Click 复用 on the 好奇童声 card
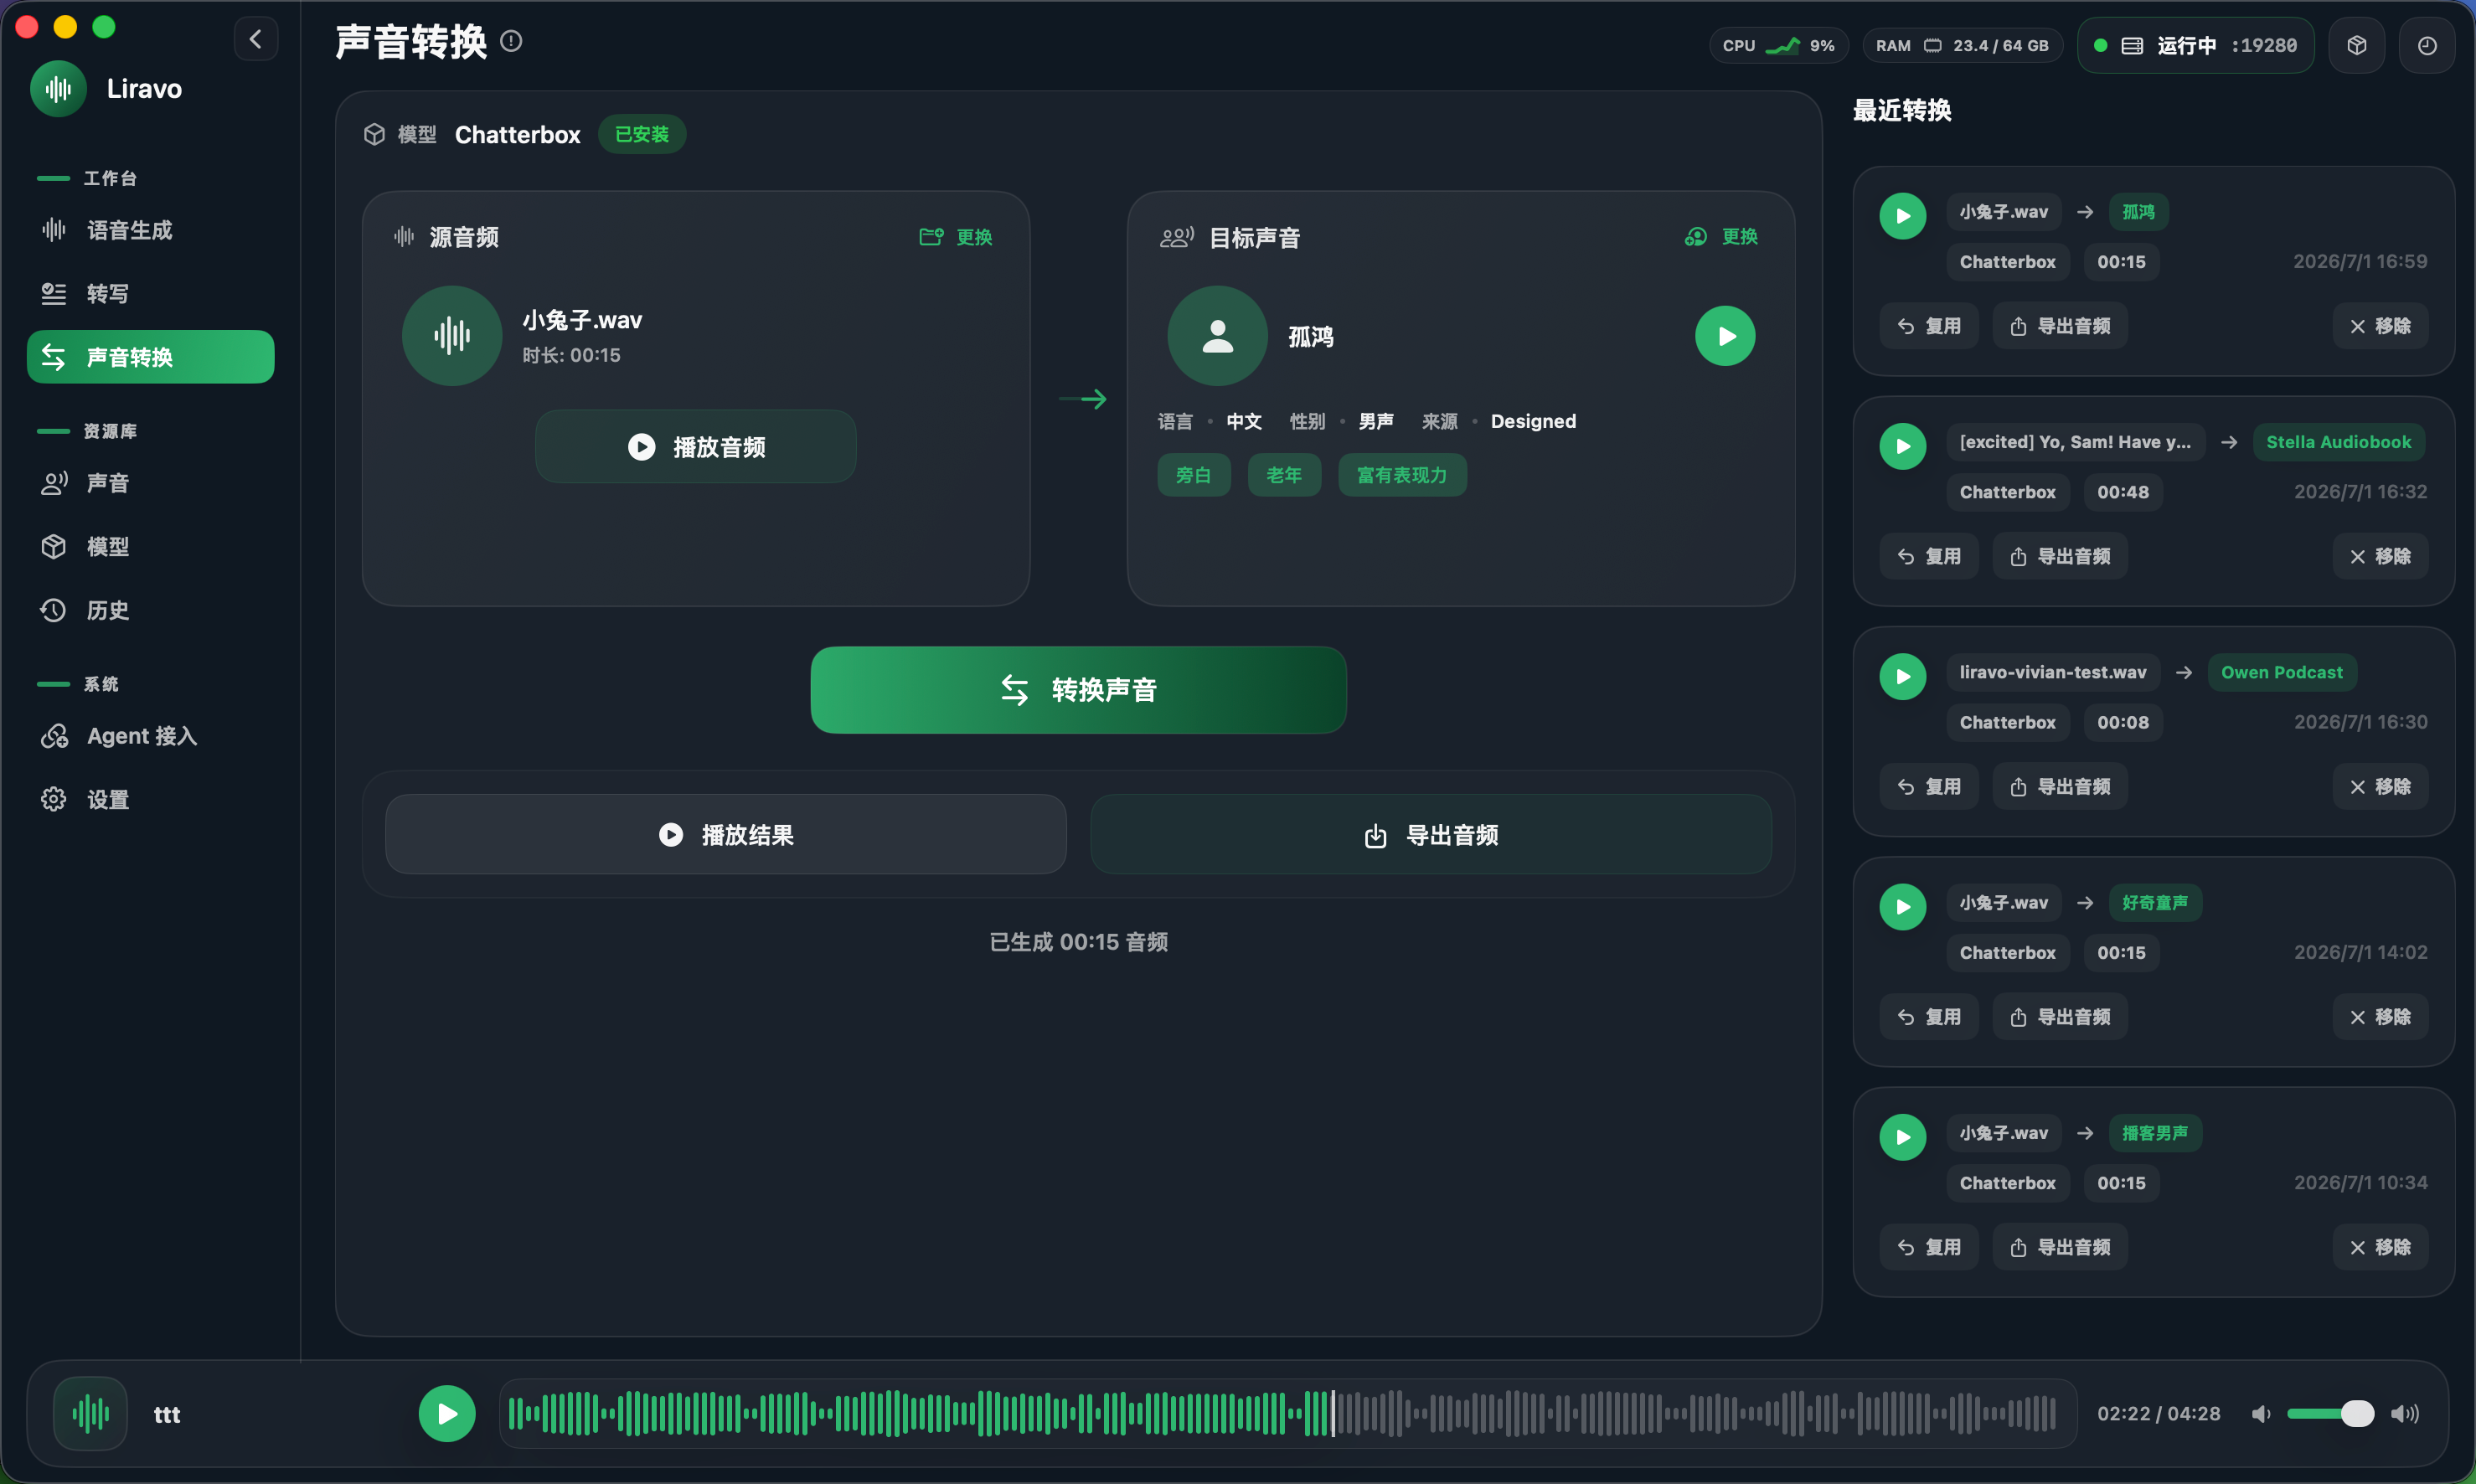This screenshot has height=1484, width=2476. click(1929, 1017)
